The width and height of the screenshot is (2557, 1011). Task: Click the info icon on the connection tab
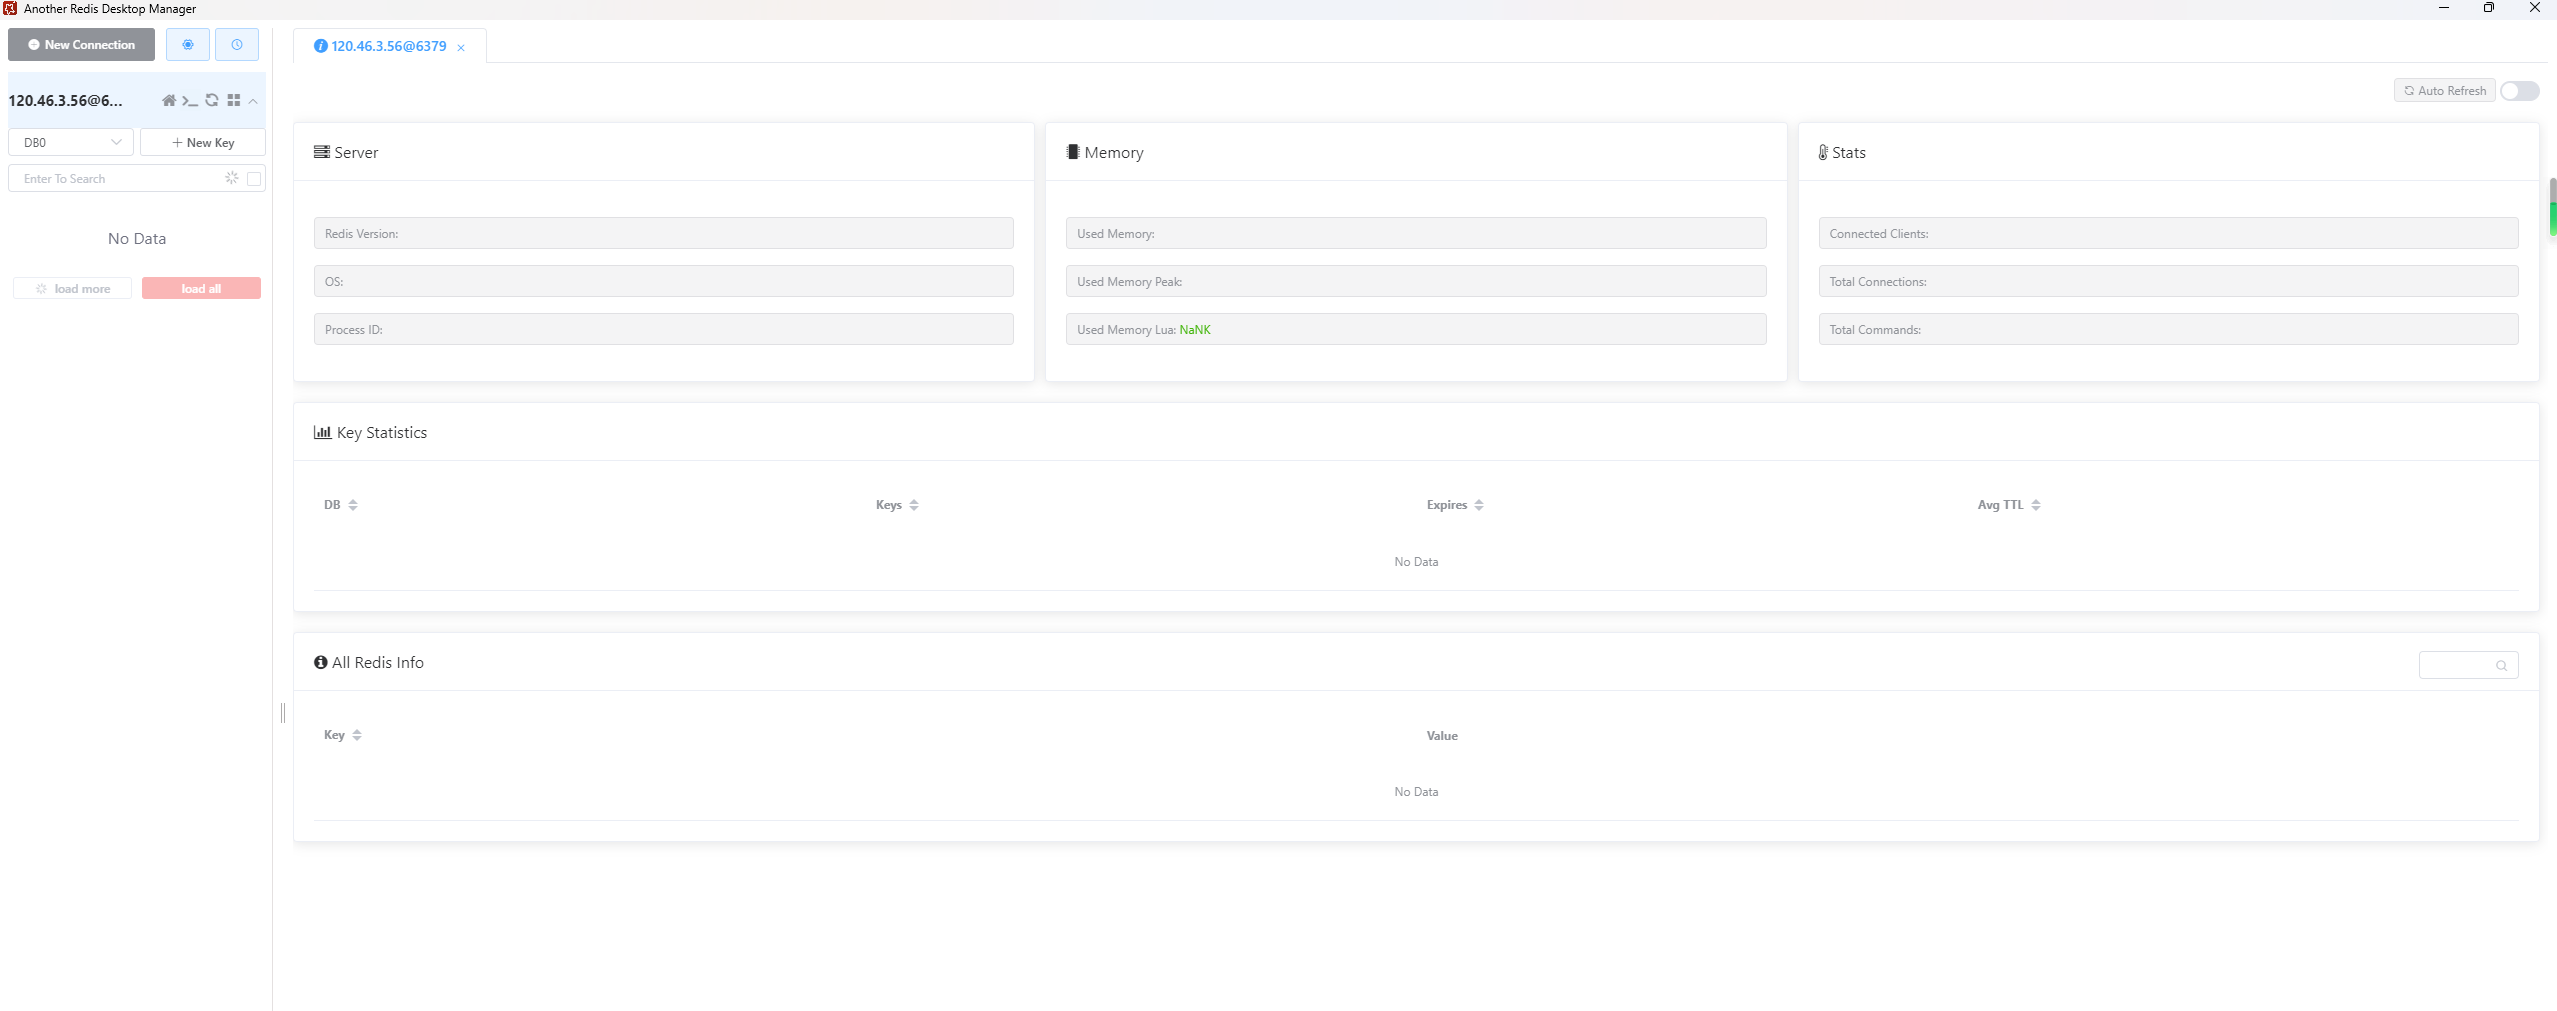click(320, 46)
